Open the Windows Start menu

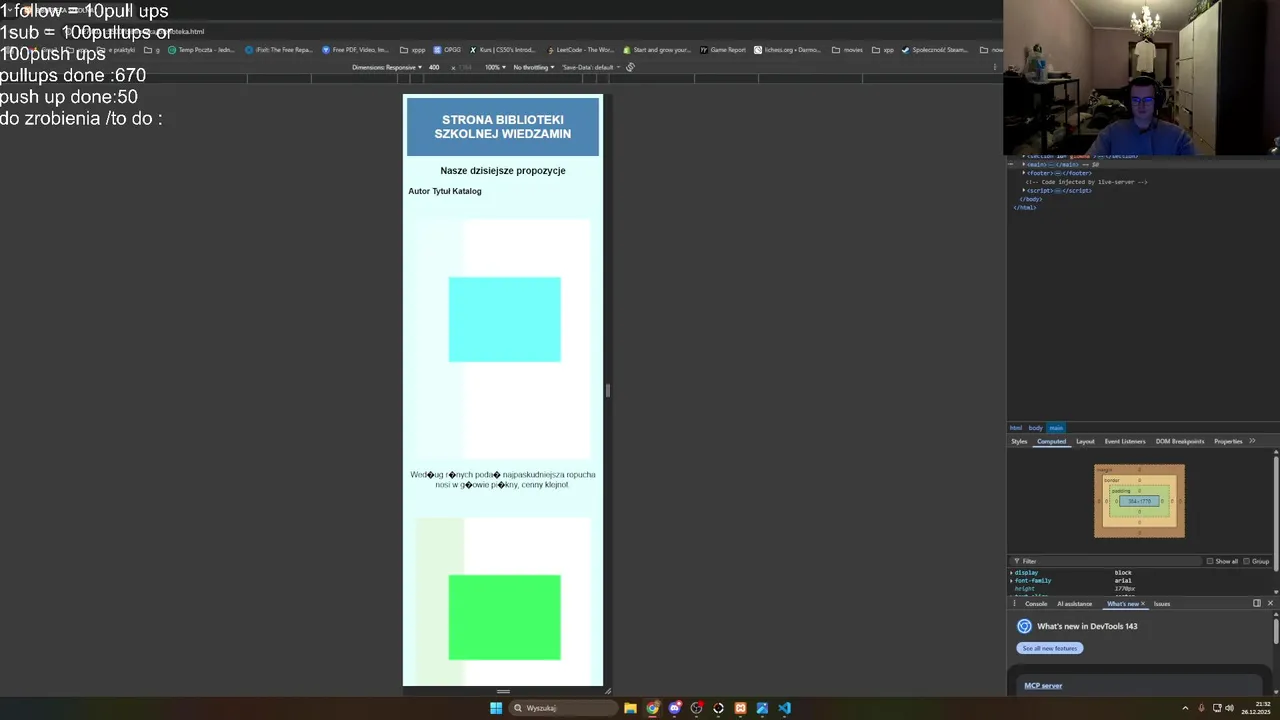[x=496, y=708]
